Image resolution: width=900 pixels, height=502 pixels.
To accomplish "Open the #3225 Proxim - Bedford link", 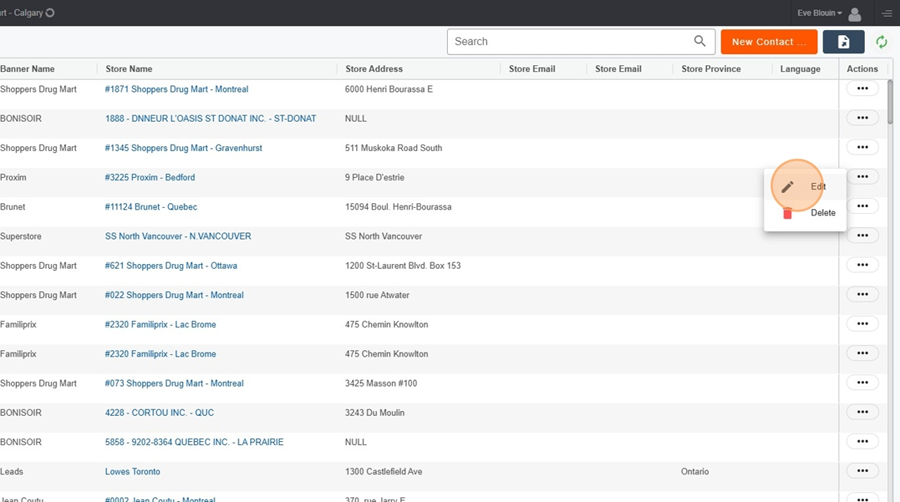I will tap(149, 177).
